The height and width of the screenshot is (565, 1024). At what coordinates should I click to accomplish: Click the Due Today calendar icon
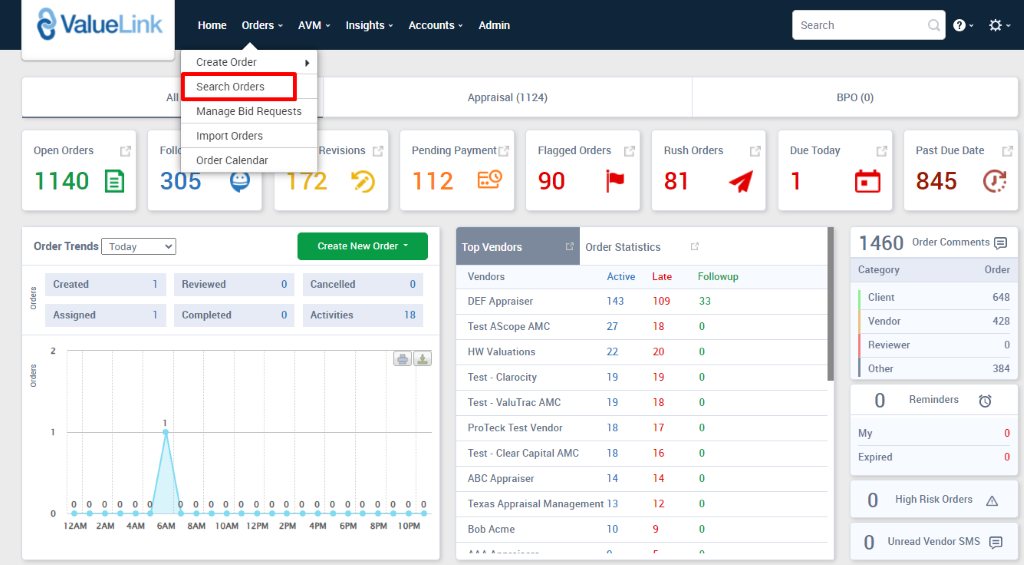[867, 181]
